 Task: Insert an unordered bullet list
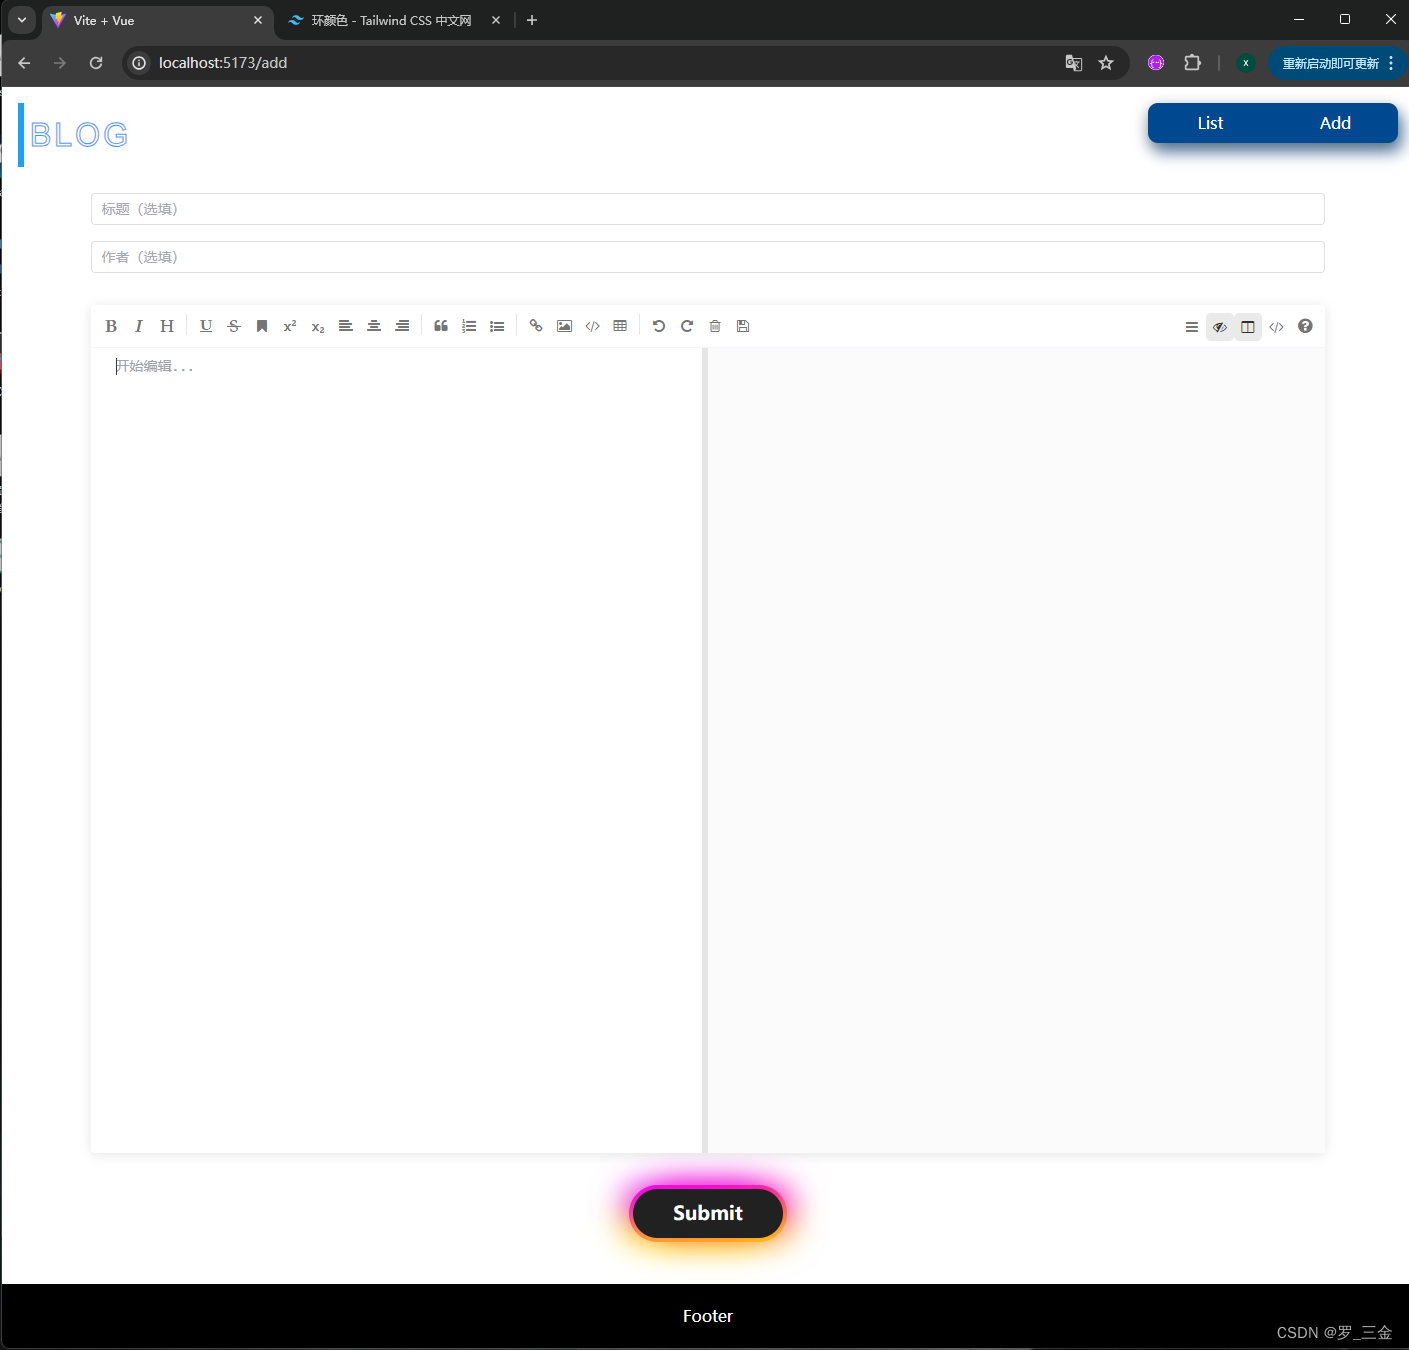[497, 326]
